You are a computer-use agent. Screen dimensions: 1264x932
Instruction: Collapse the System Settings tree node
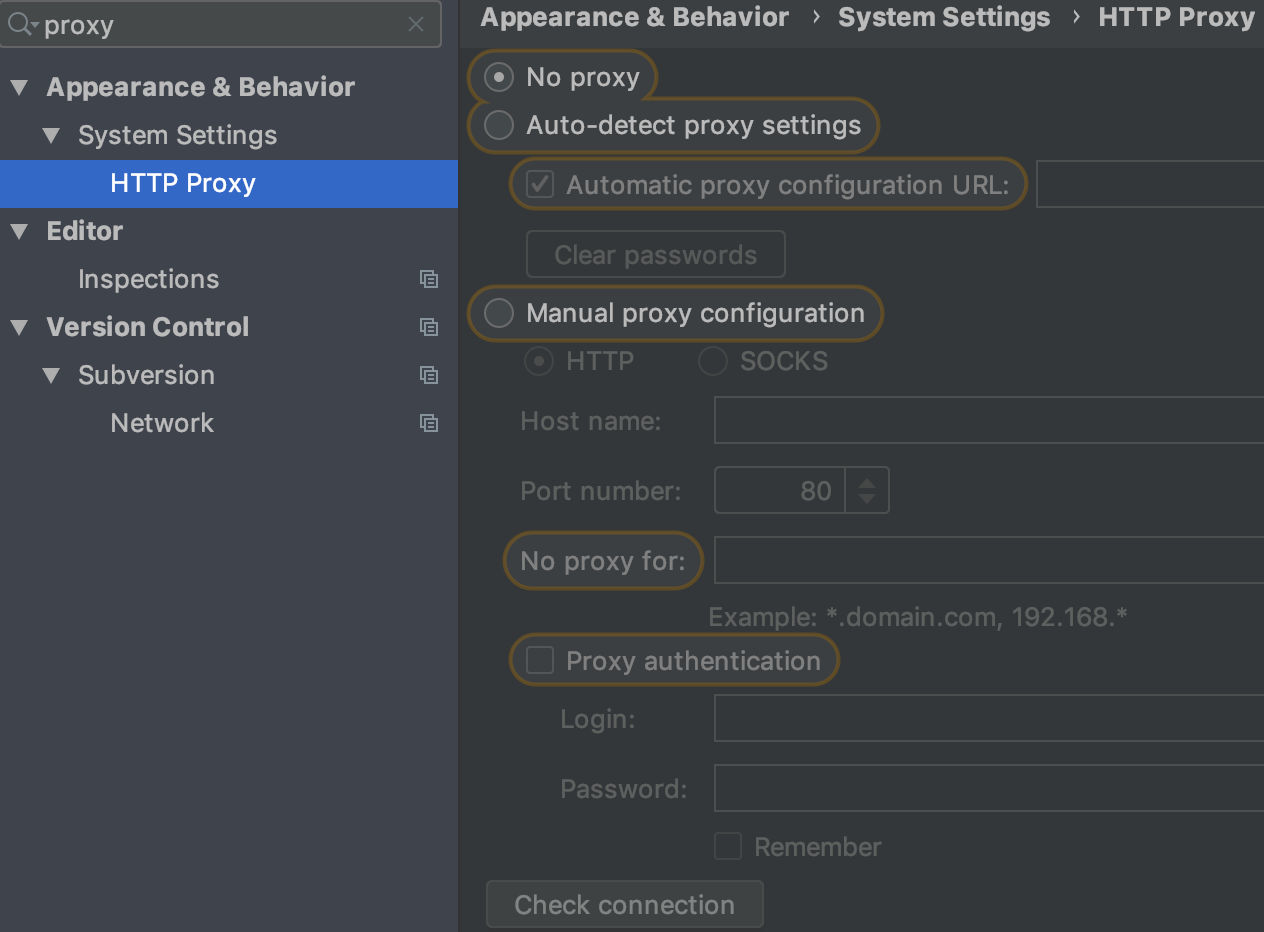[51, 135]
